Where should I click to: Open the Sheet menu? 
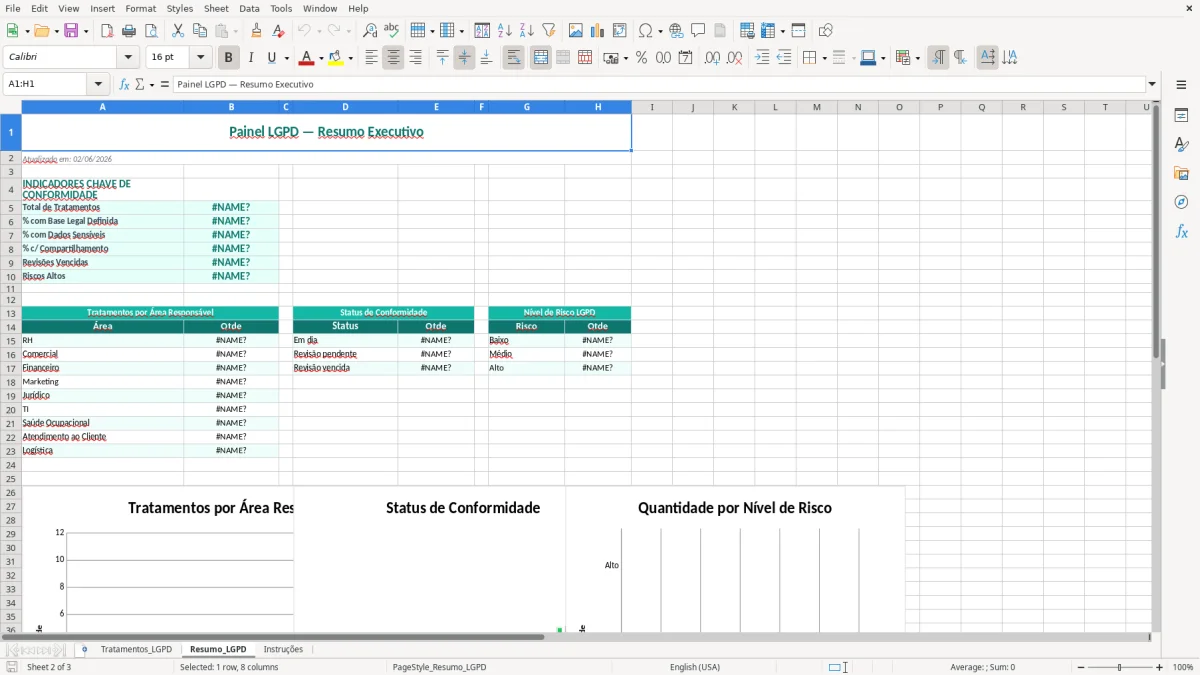pos(216,8)
